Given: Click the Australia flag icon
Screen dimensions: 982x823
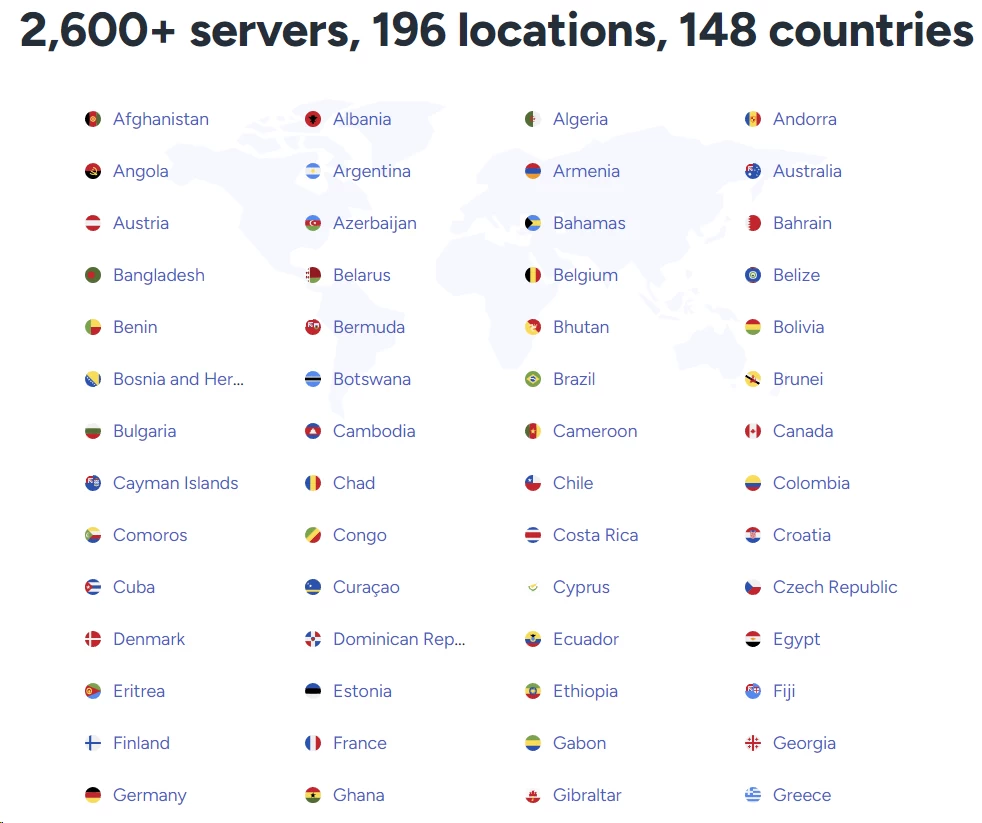Looking at the screenshot, I should pos(753,171).
